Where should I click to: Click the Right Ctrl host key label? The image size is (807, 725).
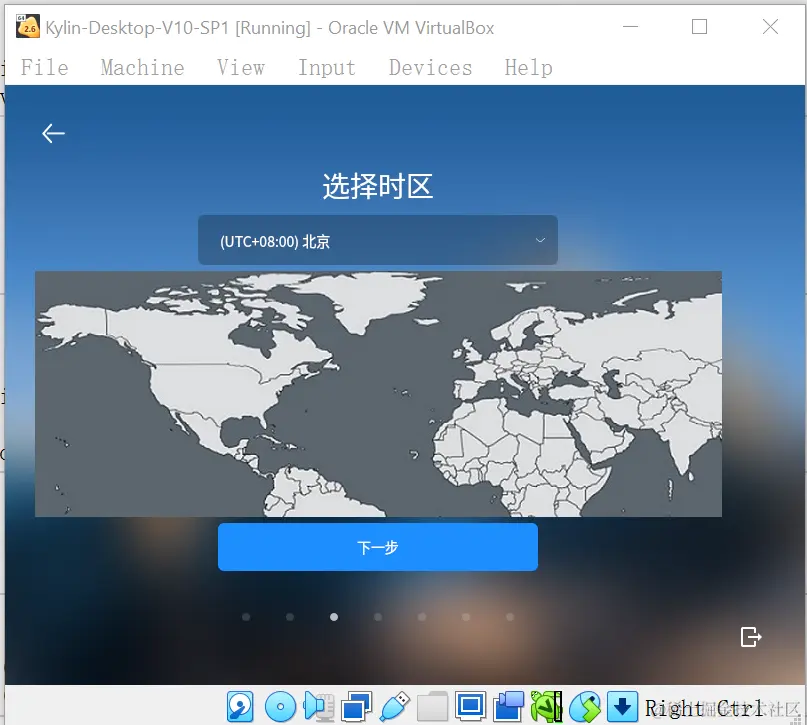pos(704,709)
